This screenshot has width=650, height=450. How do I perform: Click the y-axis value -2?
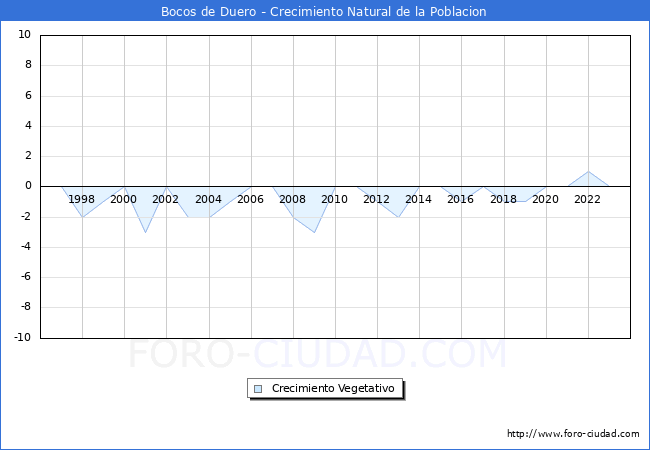(x=26, y=216)
